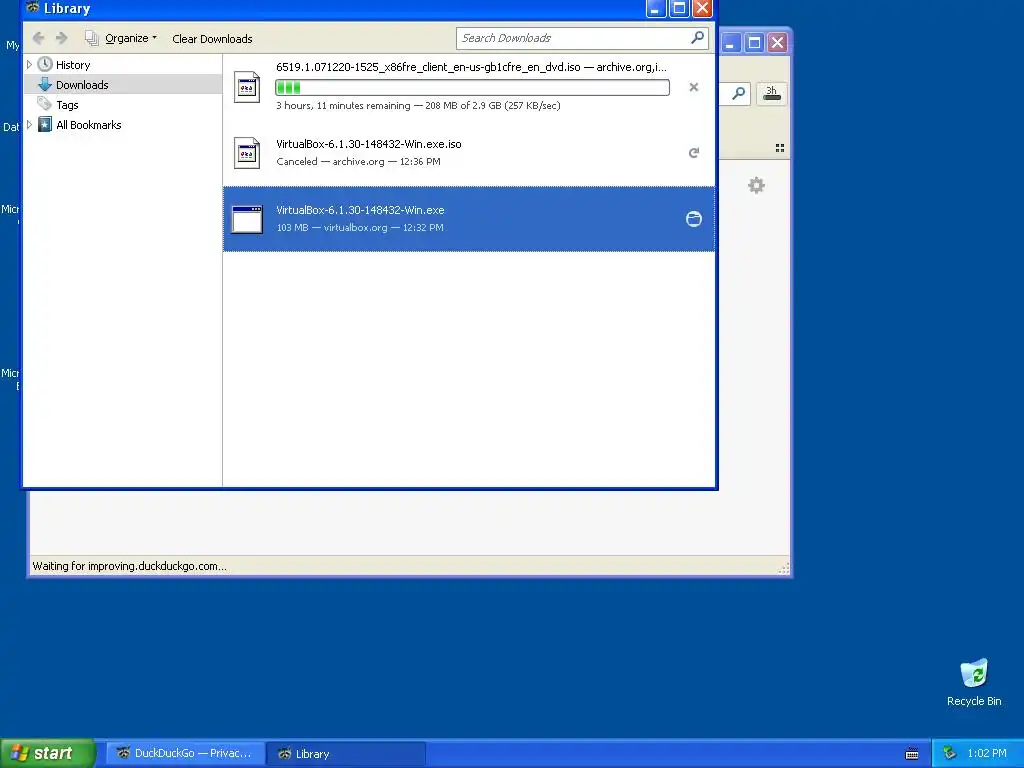Click the system tray clock
This screenshot has height=768, width=1024.
tap(987, 754)
